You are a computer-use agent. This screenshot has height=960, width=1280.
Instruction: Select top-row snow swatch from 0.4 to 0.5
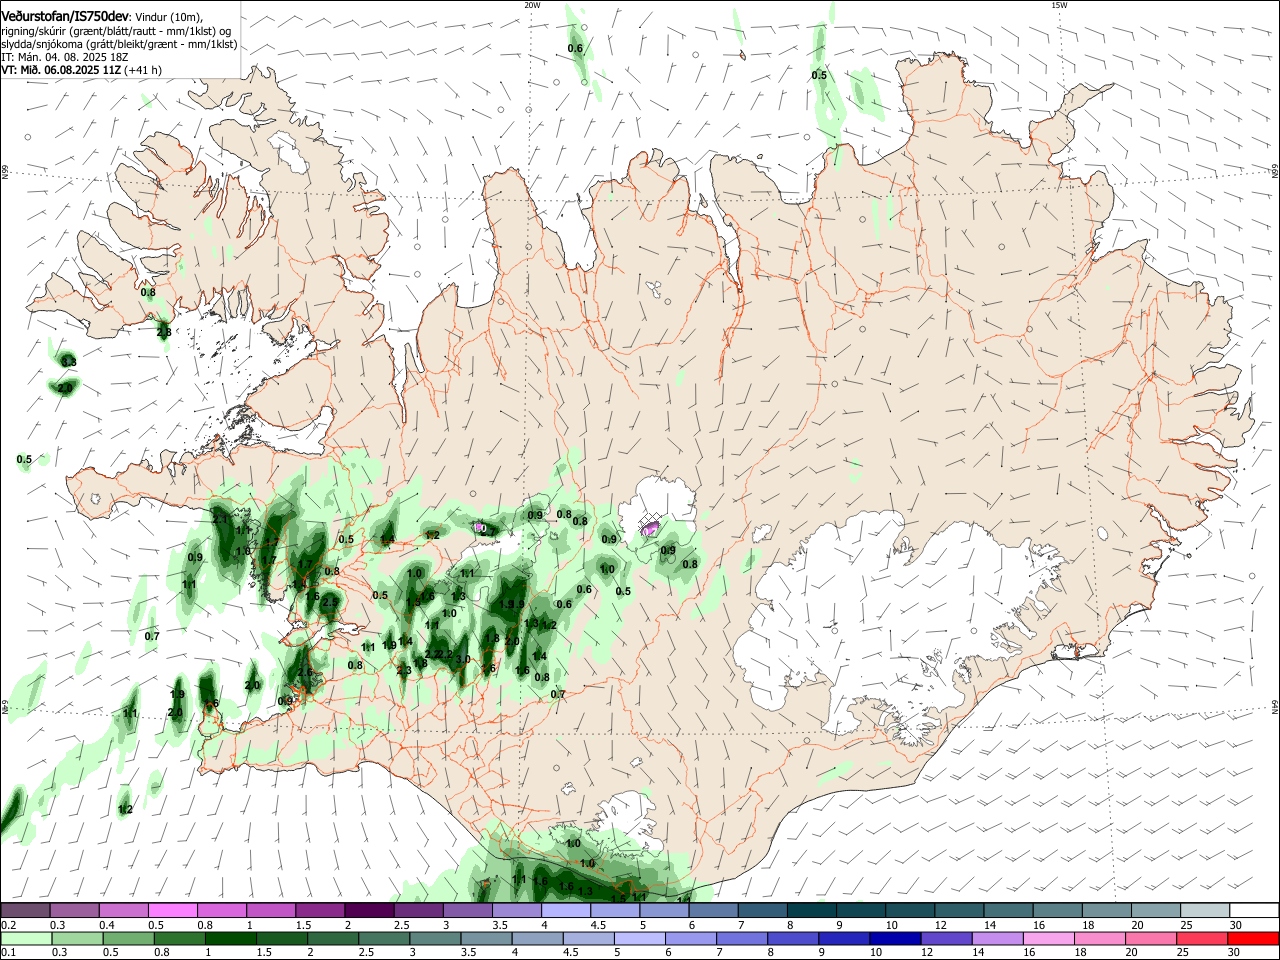[123, 910]
